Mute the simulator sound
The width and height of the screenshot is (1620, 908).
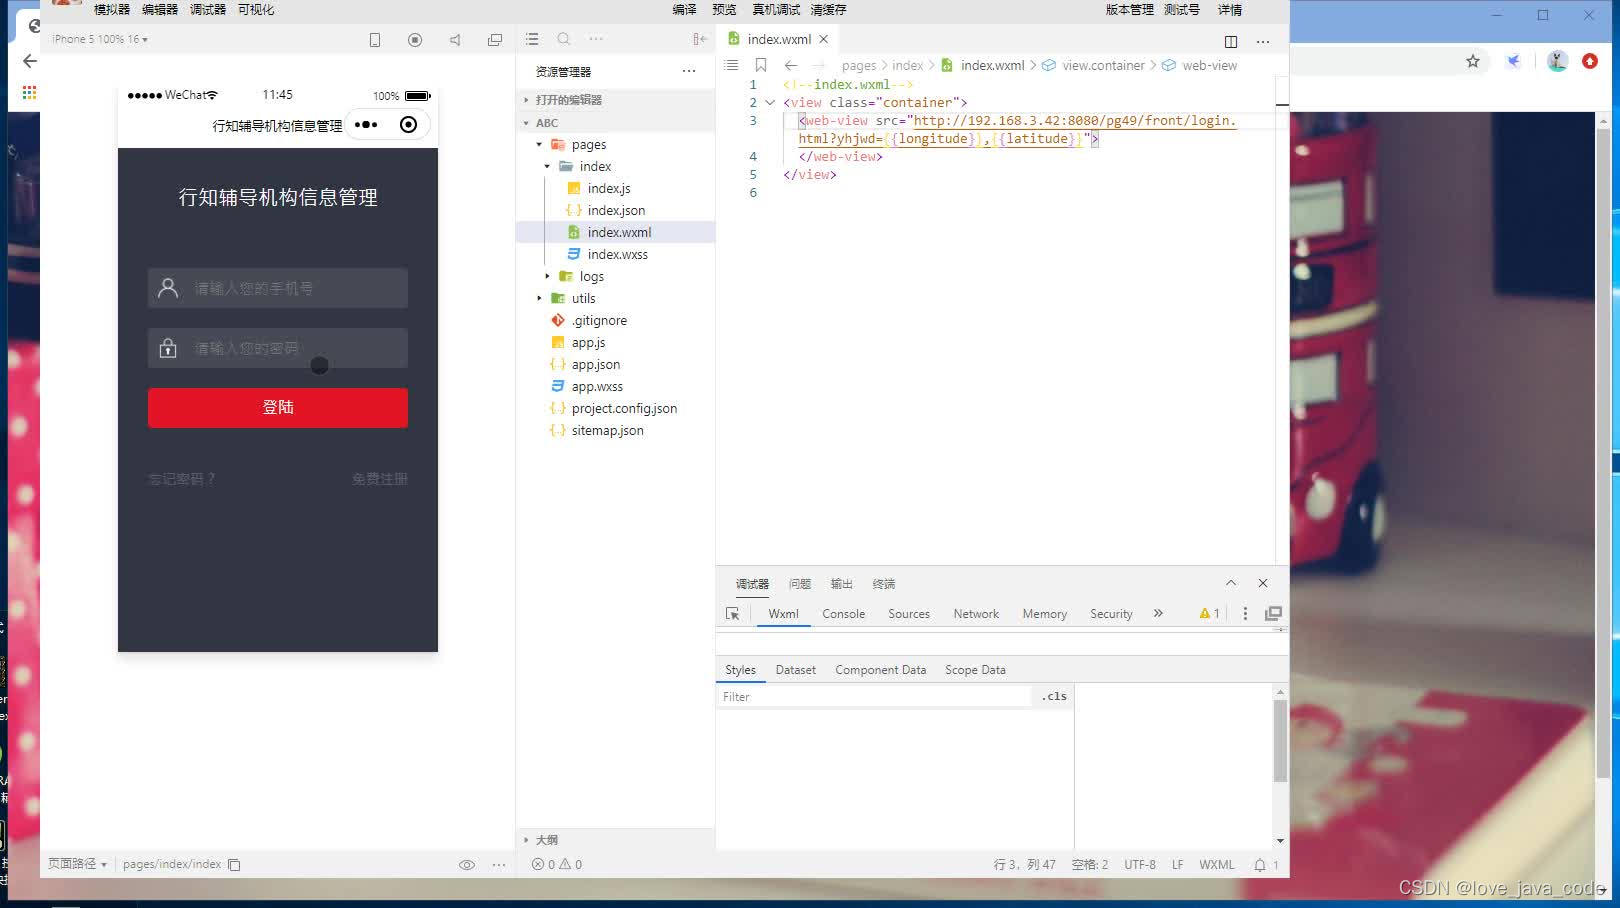coord(455,40)
